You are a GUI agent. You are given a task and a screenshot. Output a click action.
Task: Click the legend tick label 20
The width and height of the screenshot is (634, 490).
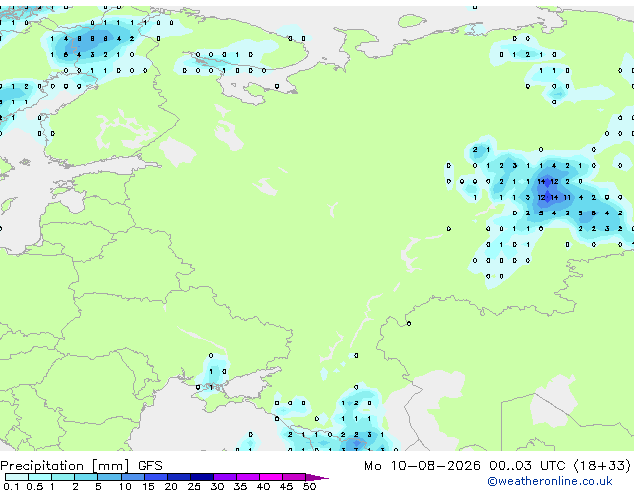[171, 486]
